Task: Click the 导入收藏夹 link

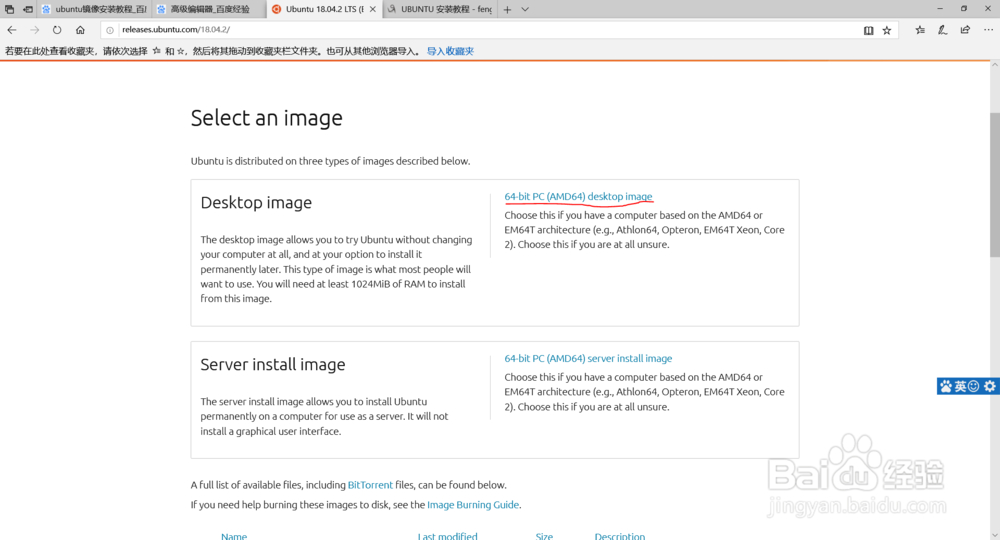Action: tap(450, 51)
